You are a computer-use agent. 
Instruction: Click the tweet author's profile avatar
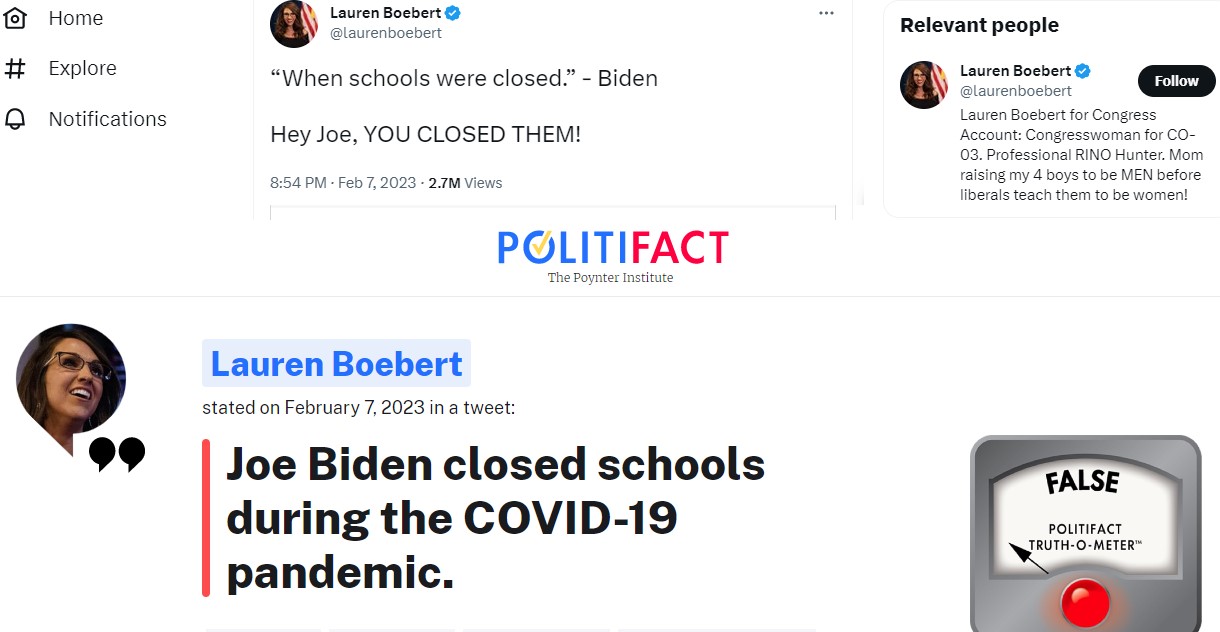pos(294,23)
